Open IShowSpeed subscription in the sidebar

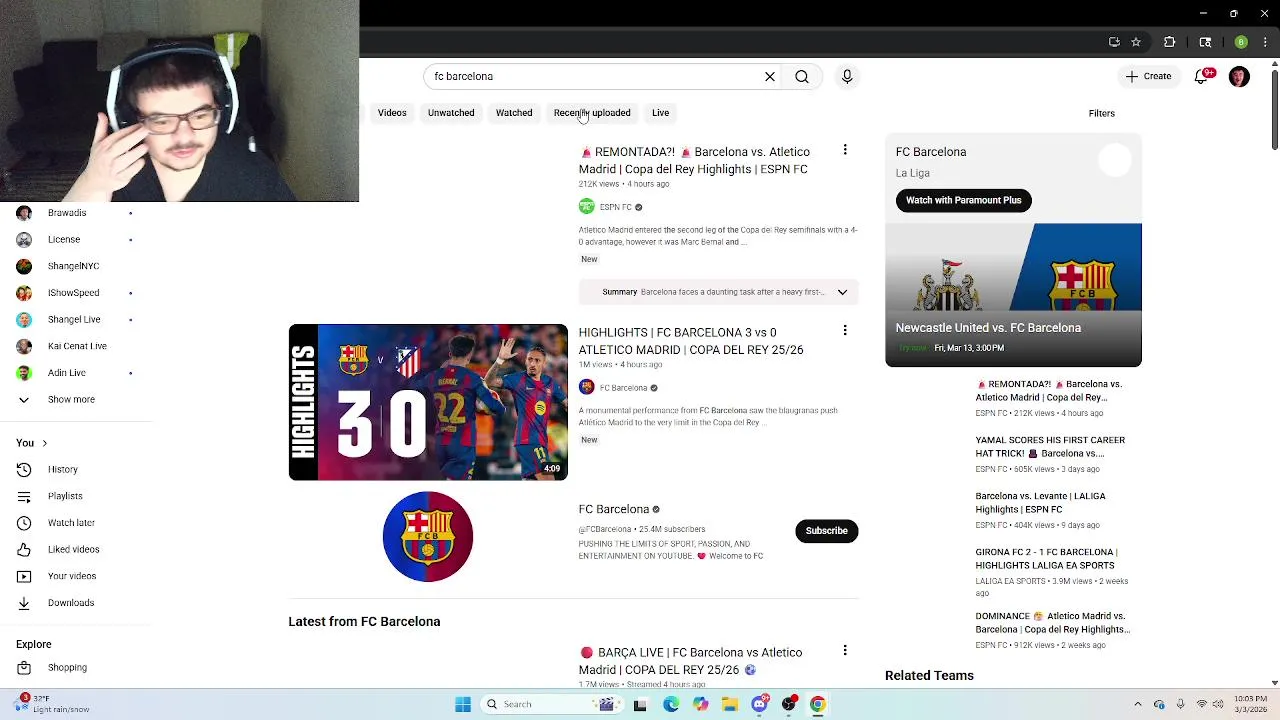(x=74, y=293)
